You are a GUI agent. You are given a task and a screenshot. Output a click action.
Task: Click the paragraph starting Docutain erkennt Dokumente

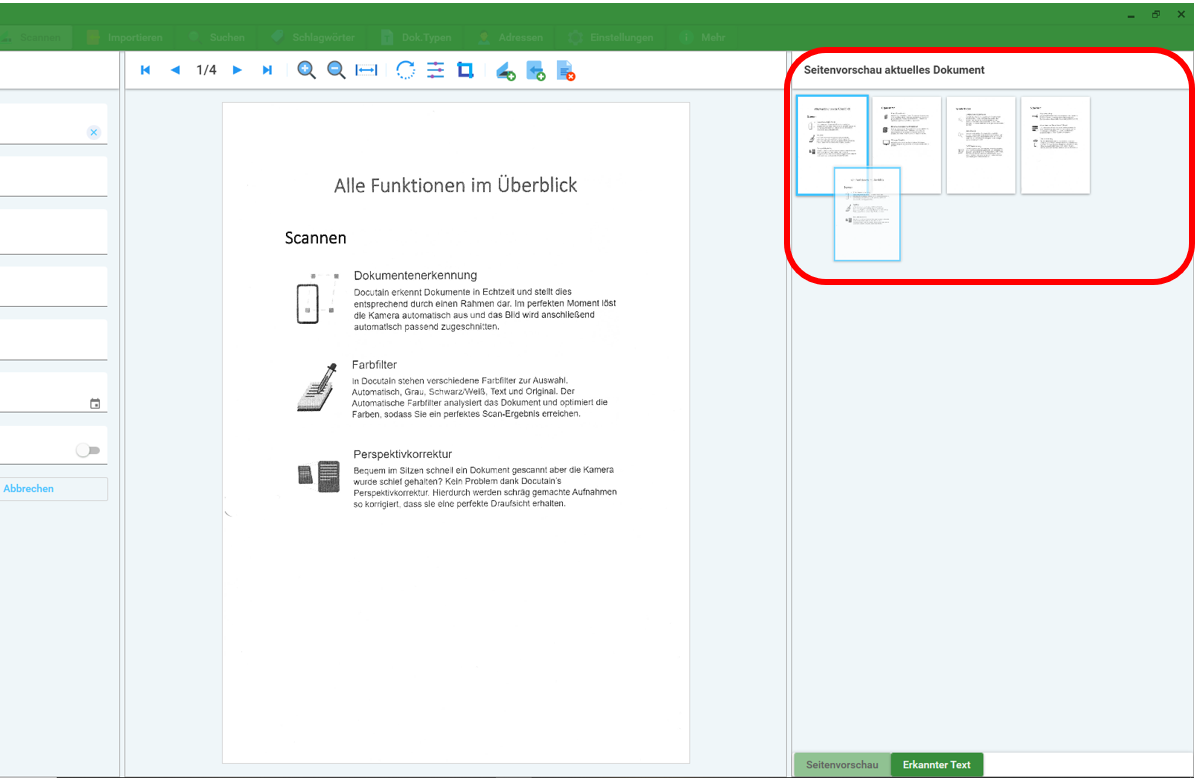484,309
